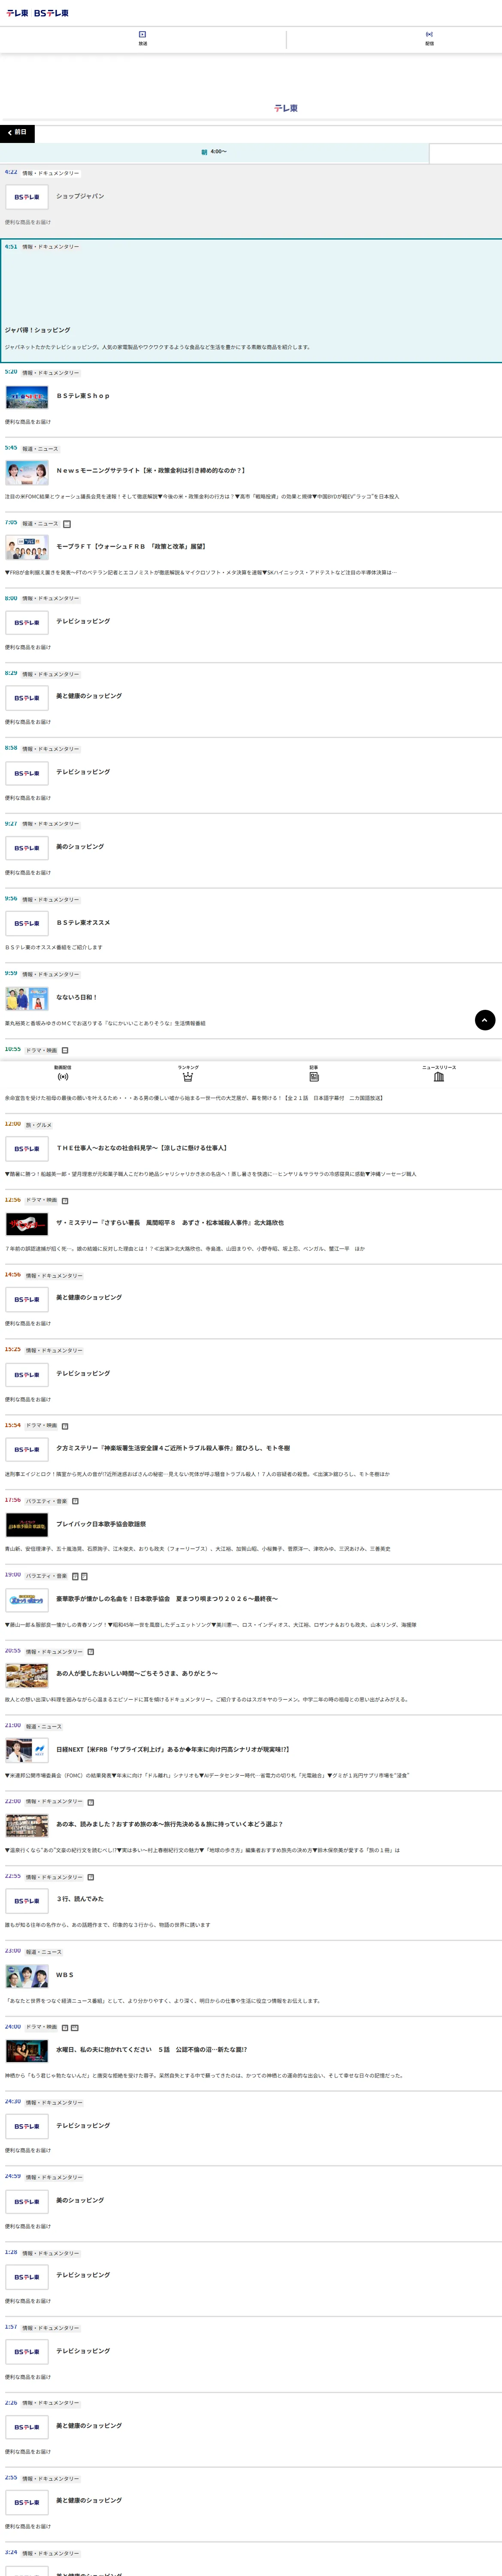Click 23:00 報道・ニュース genre label
502x2576 pixels.
click(x=44, y=1952)
